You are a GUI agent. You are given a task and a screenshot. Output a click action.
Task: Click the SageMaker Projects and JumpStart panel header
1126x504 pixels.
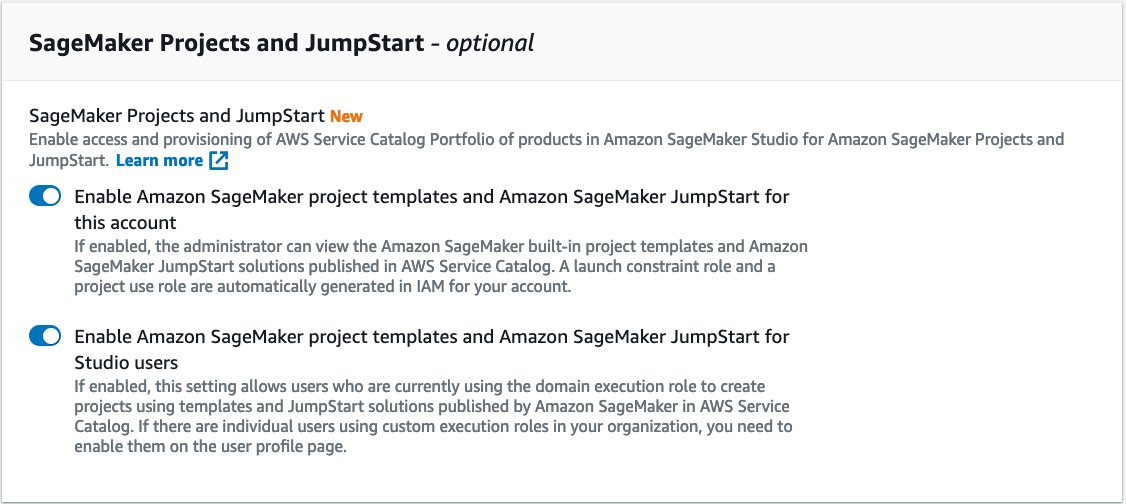[563, 43]
